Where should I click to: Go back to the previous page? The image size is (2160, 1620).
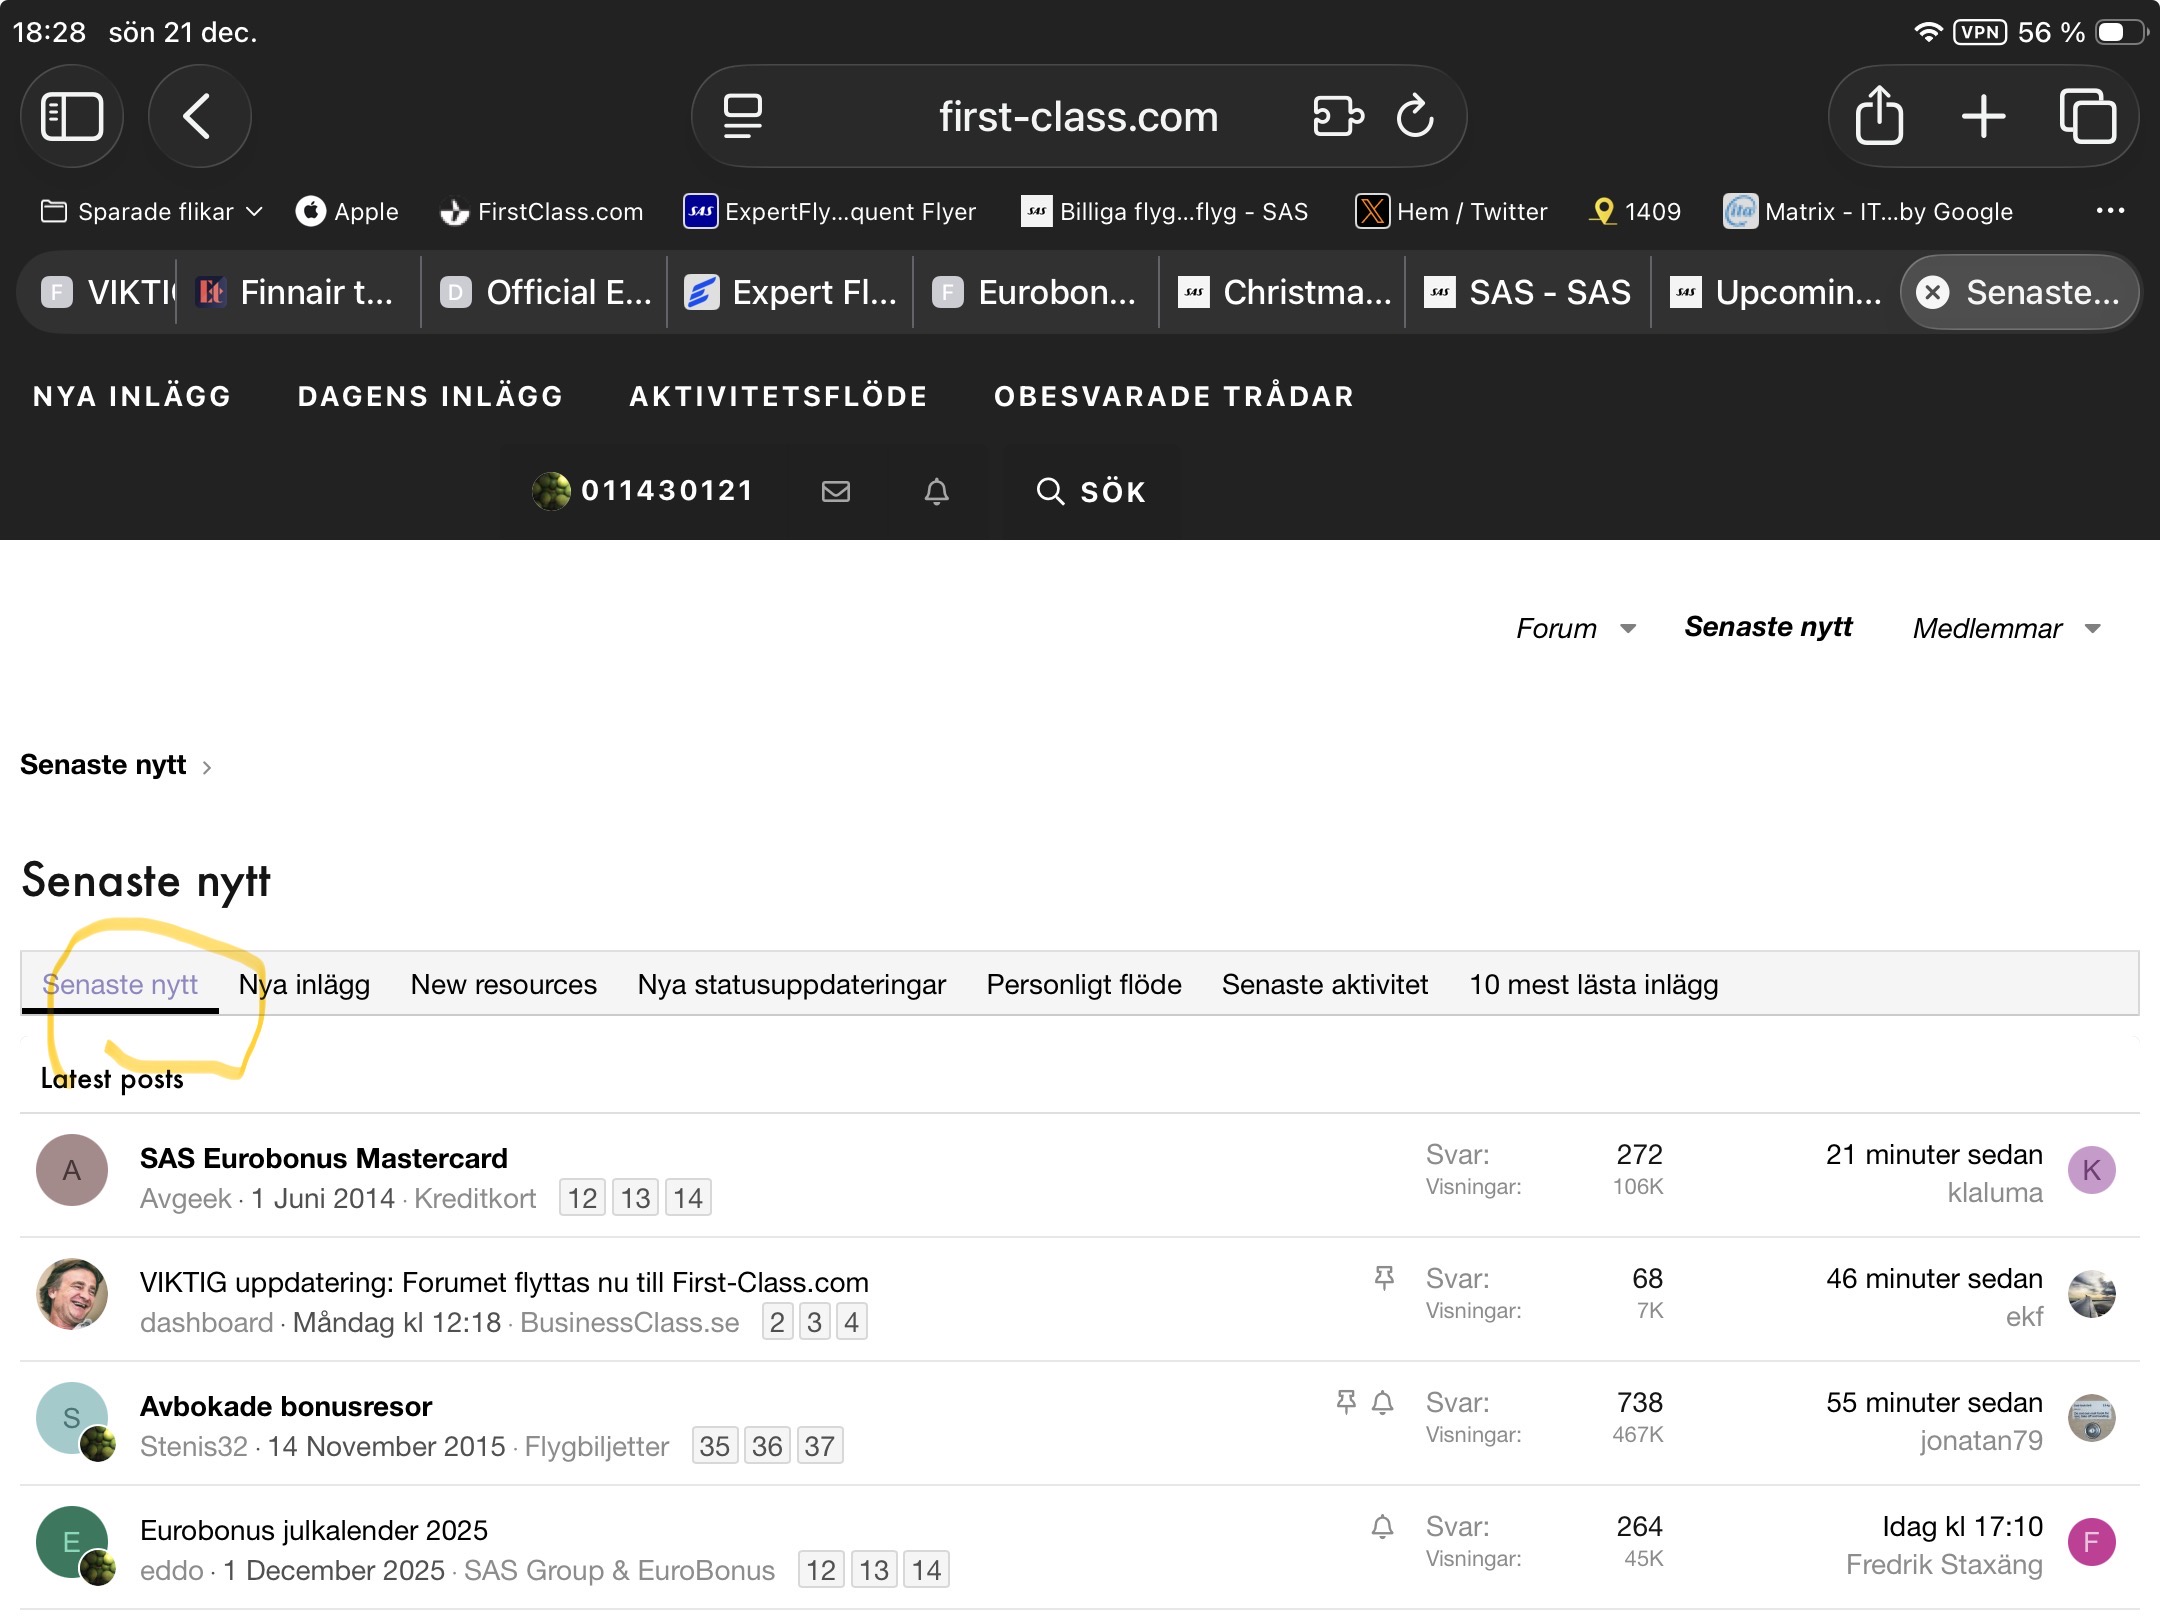point(198,116)
